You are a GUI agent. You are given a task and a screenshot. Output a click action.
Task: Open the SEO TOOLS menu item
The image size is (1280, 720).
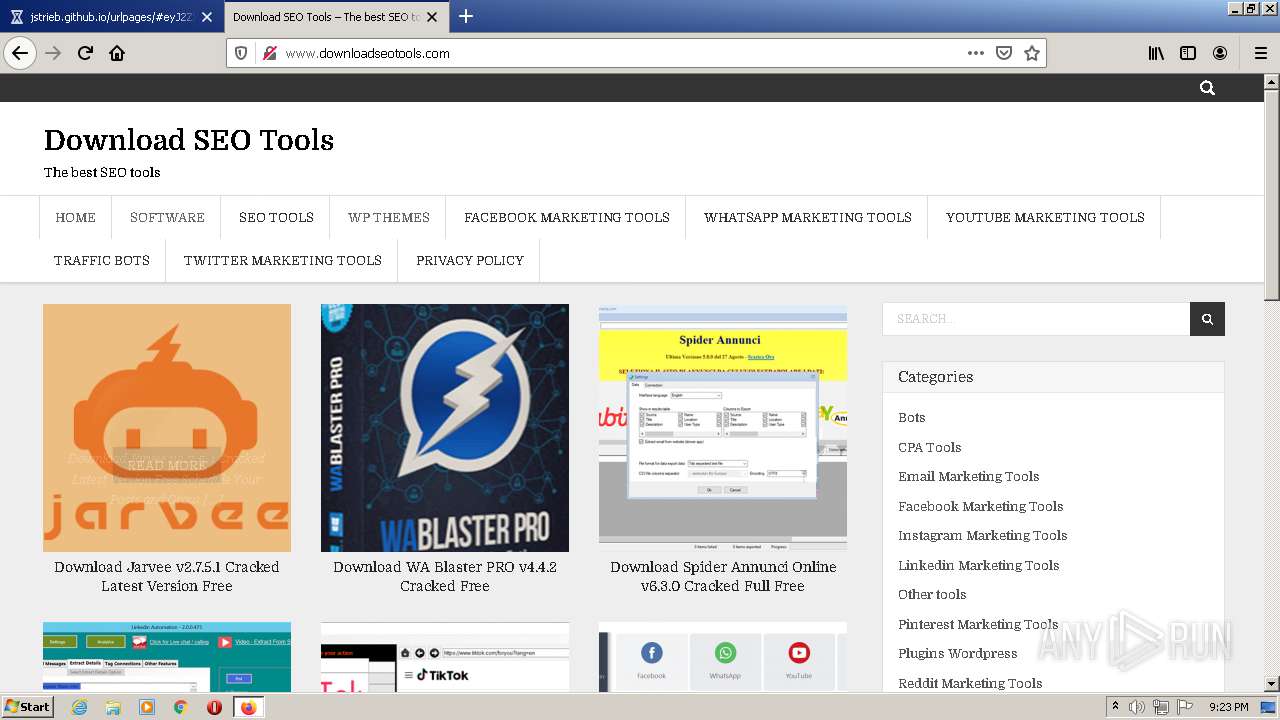click(x=276, y=217)
